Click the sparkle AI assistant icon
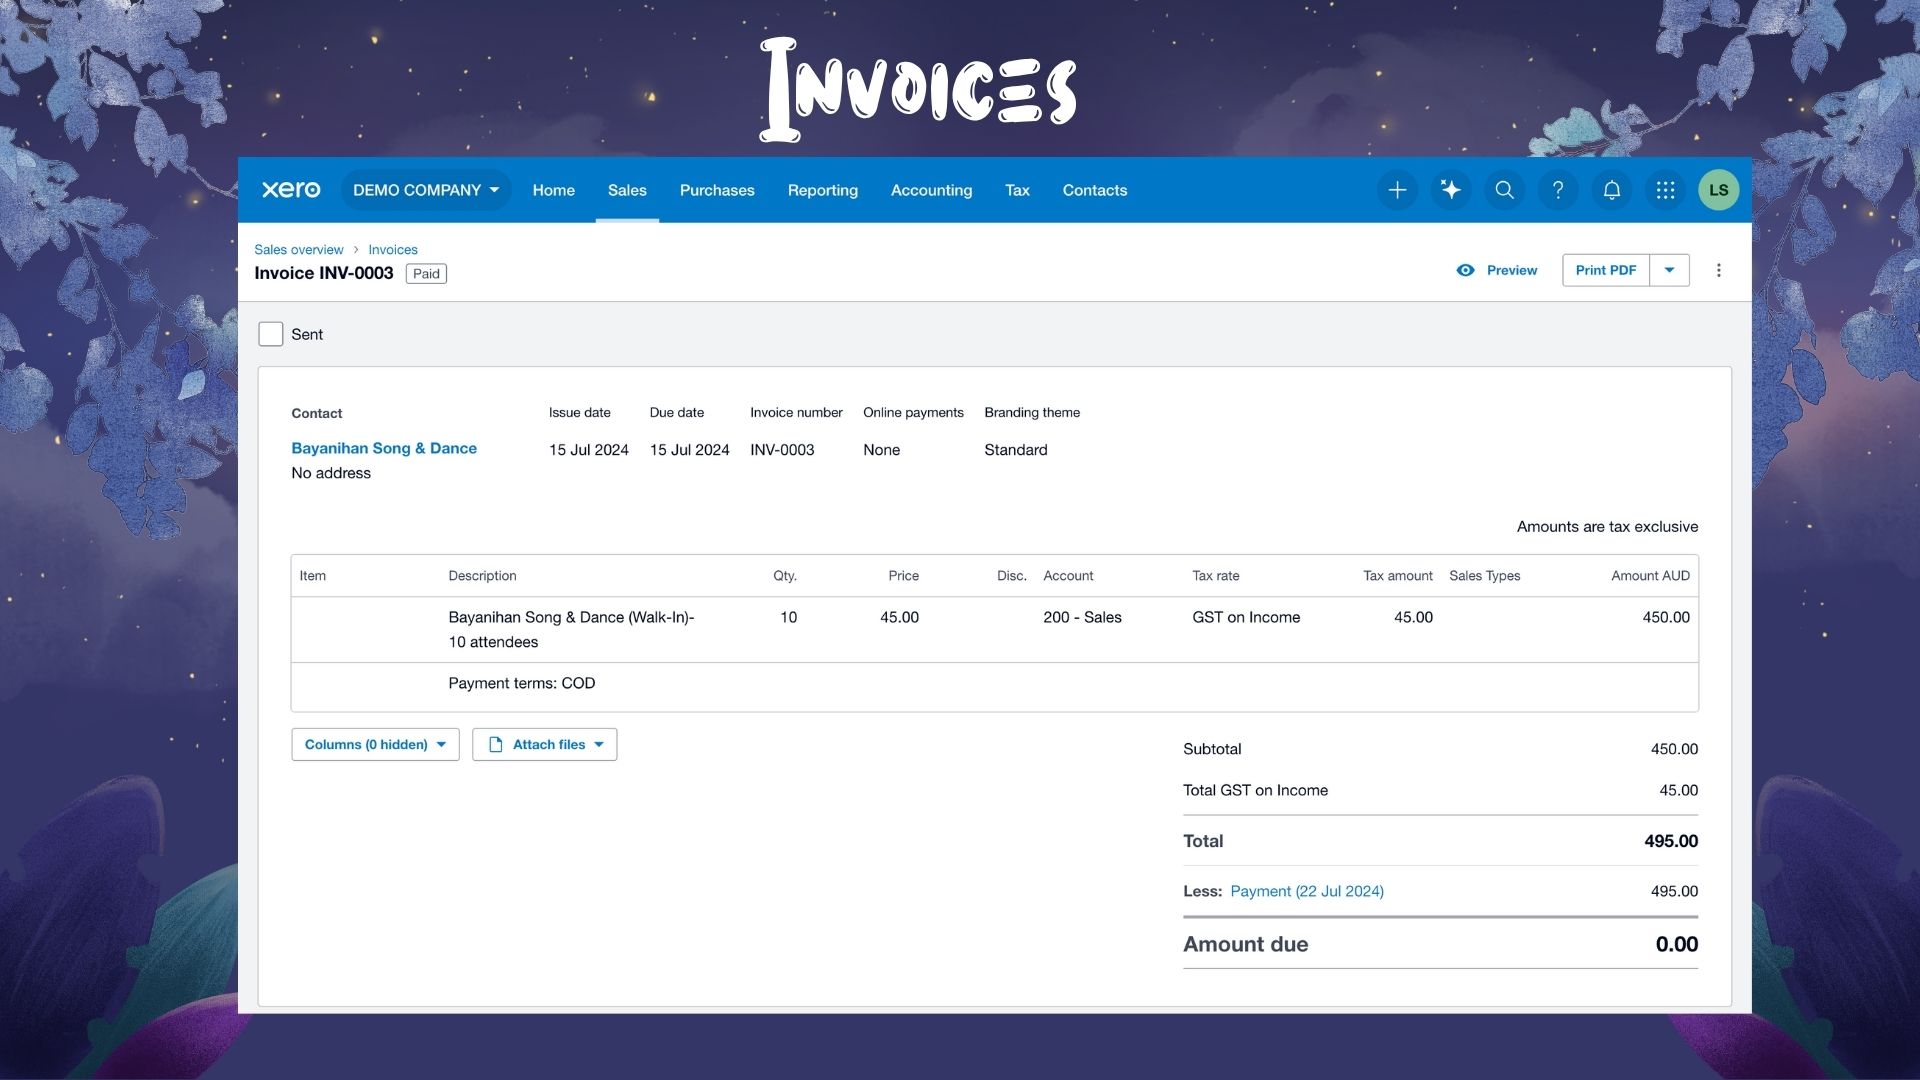The height and width of the screenshot is (1080, 1920). (x=1450, y=190)
